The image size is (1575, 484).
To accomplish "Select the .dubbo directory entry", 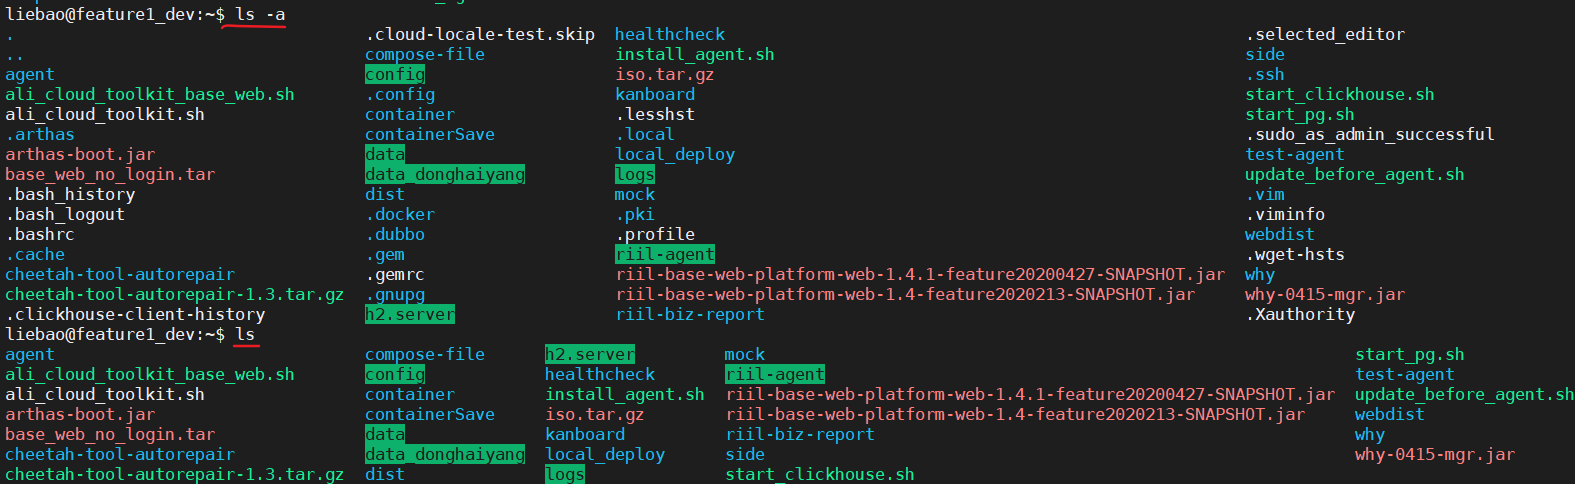I will pyautogui.click(x=395, y=234).
